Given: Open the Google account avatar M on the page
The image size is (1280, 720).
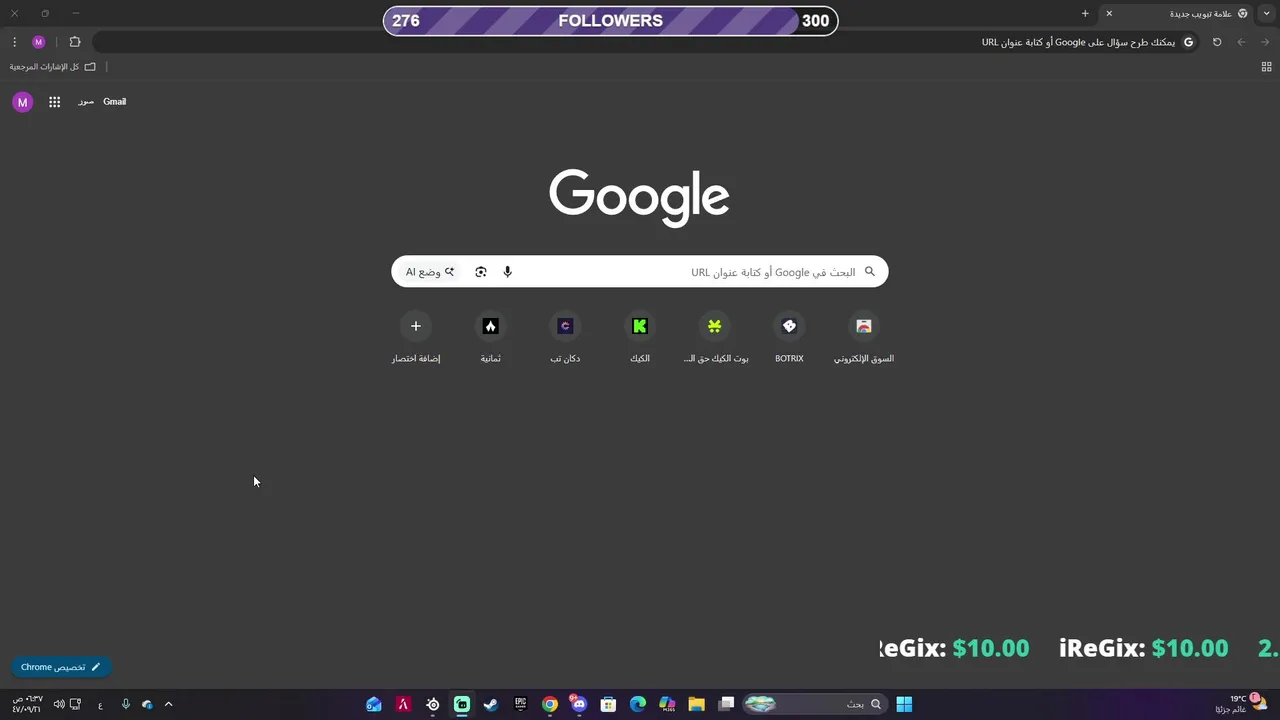Looking at the screenshot, I should (22, 102).
